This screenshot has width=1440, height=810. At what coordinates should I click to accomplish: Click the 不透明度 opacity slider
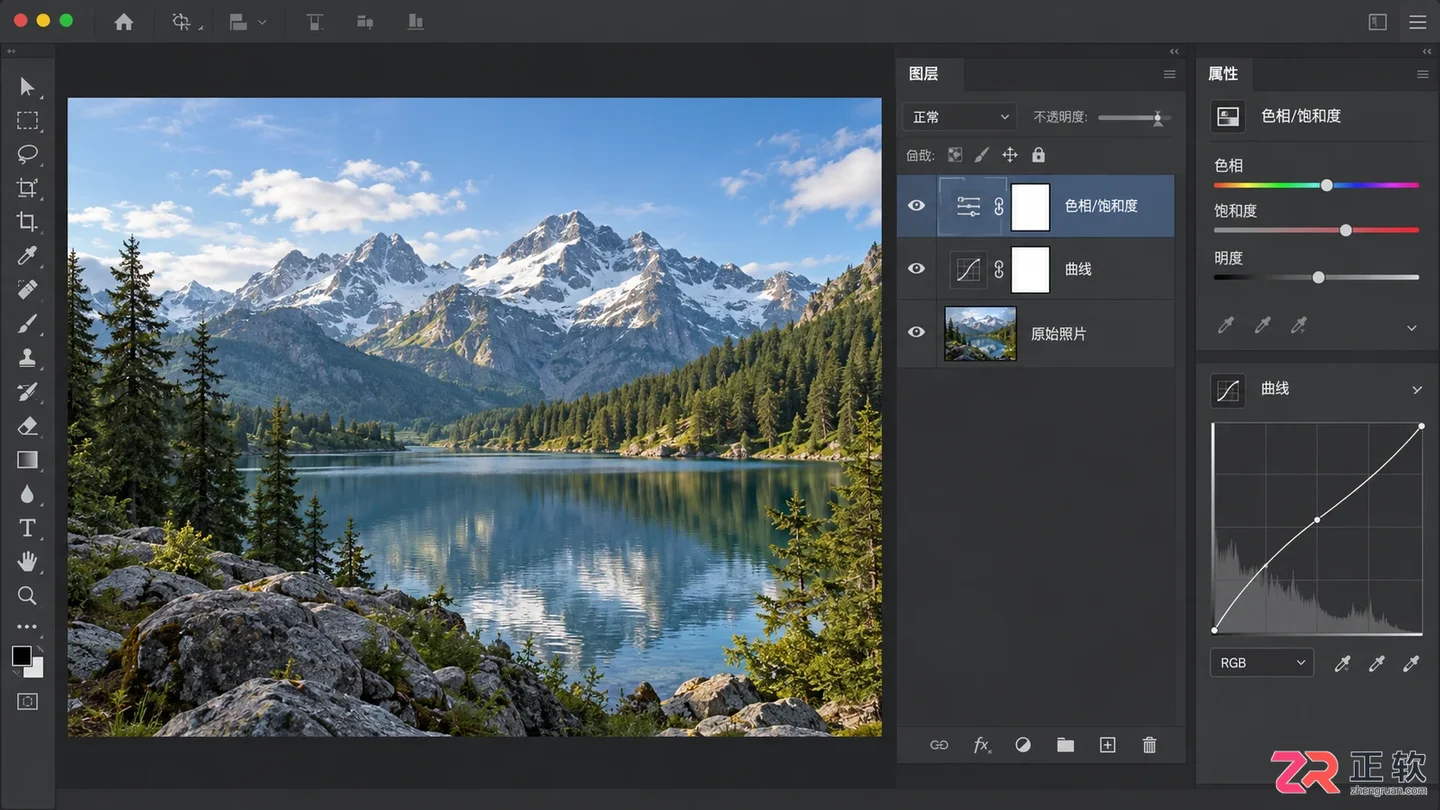coord(1134,118)
